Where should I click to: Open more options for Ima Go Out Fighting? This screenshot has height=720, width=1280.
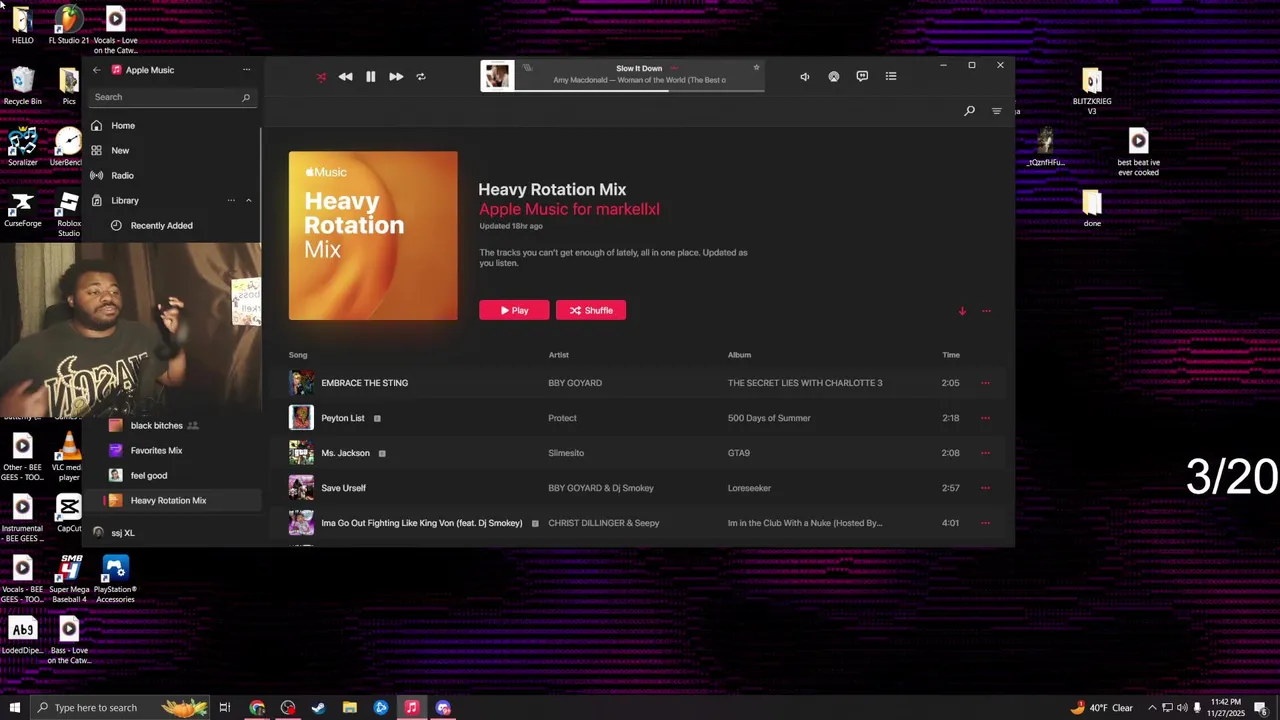[985, 523]
